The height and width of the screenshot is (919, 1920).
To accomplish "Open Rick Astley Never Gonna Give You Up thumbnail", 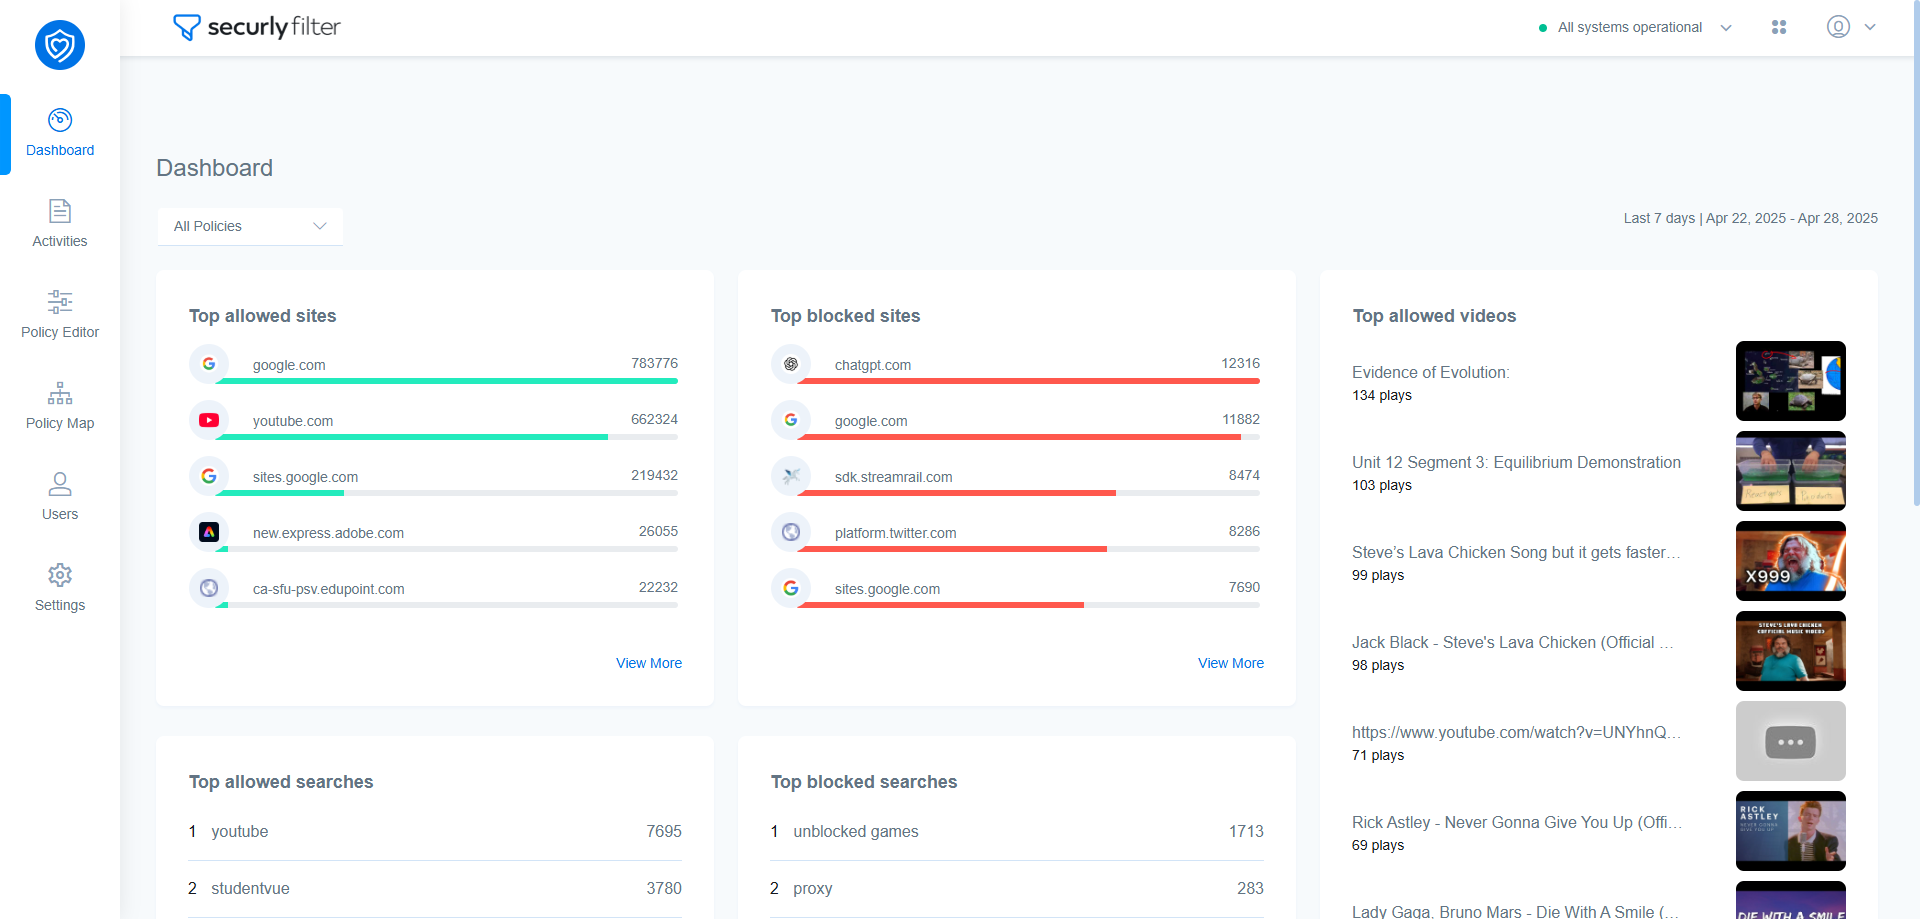I will pos(1790,831).
